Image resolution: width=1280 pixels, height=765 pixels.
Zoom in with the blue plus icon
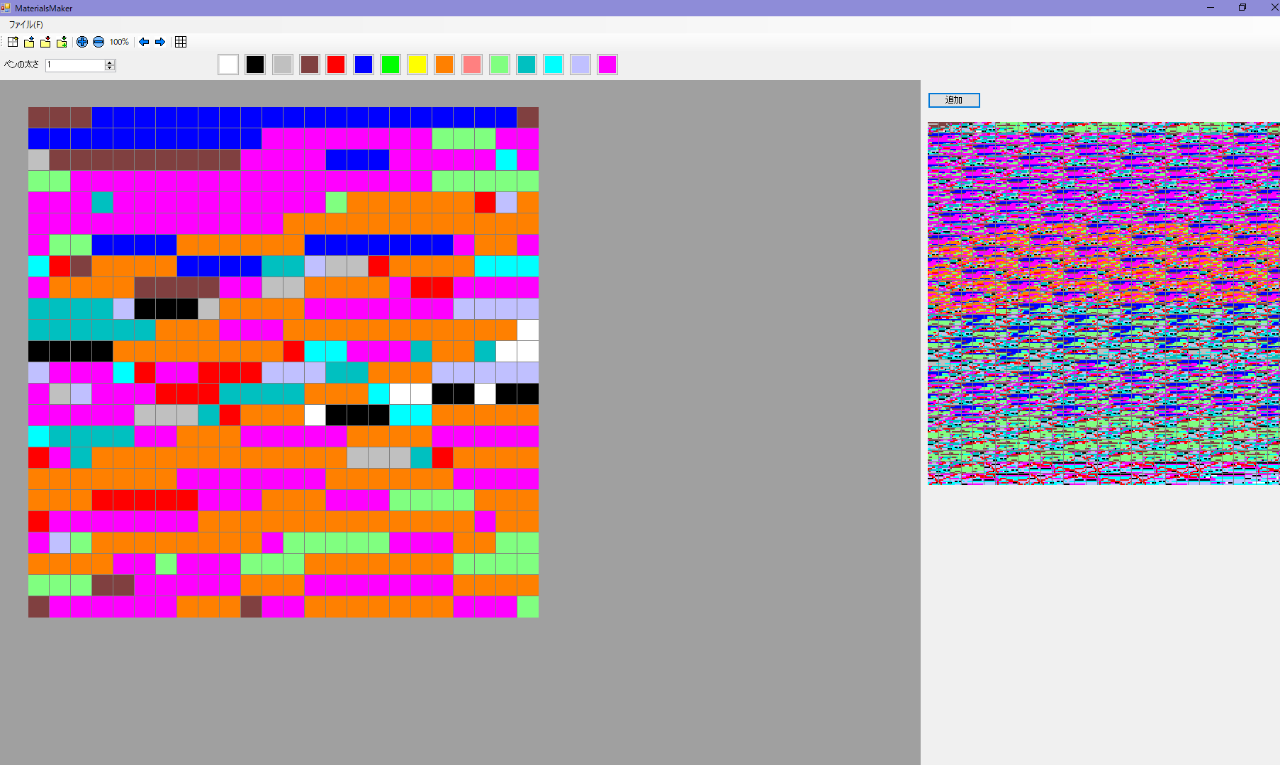pos(82,42)
